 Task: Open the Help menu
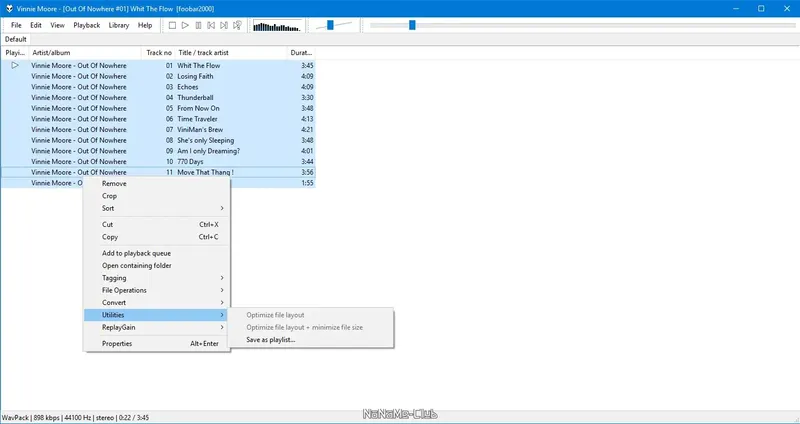click(x=145, y=25)
